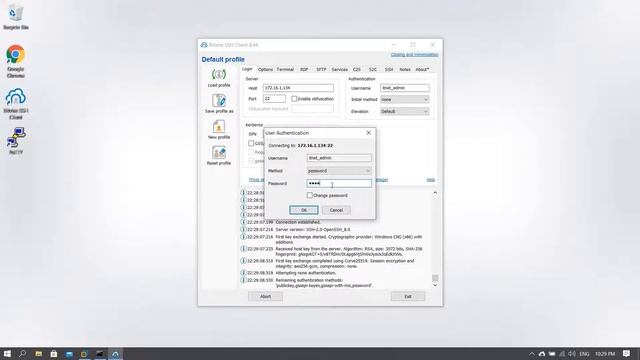Image resolution: width=640 pixels, height=360 pixels.
Task: Switch to the Login tab
Action: (247, 69)
